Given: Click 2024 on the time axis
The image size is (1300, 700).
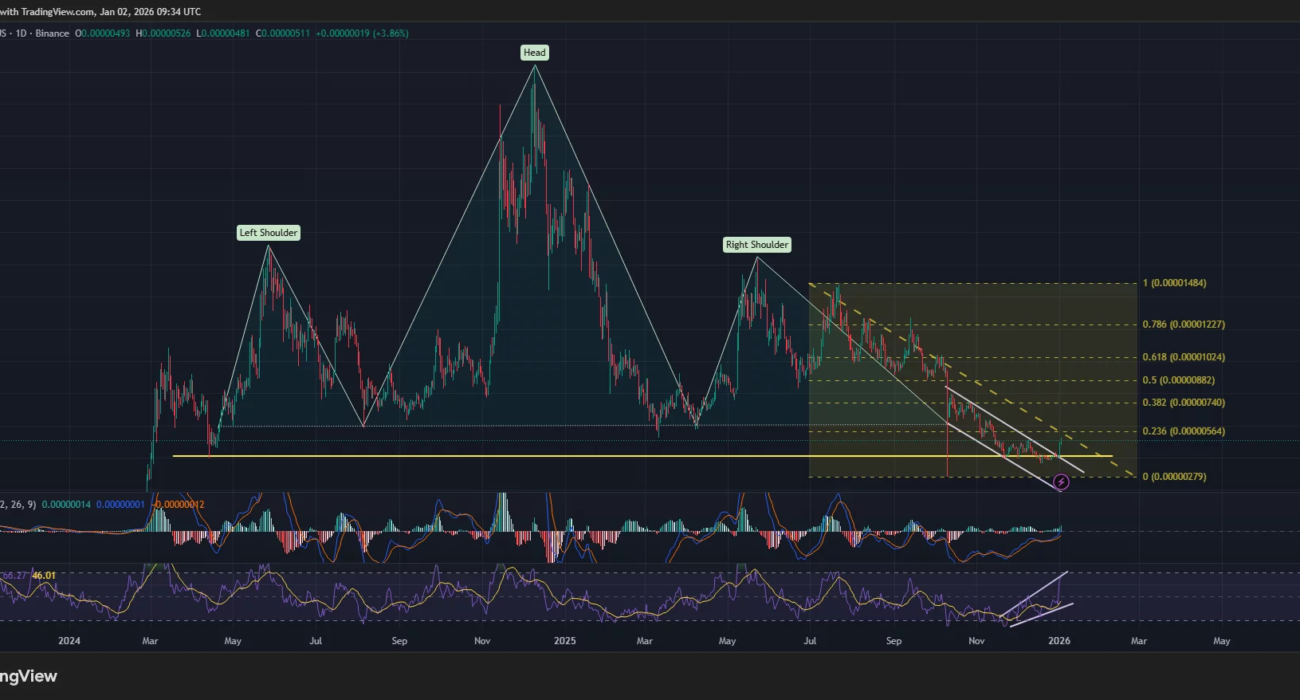Looking at the screenshot, I should click(x=69, y=640).
